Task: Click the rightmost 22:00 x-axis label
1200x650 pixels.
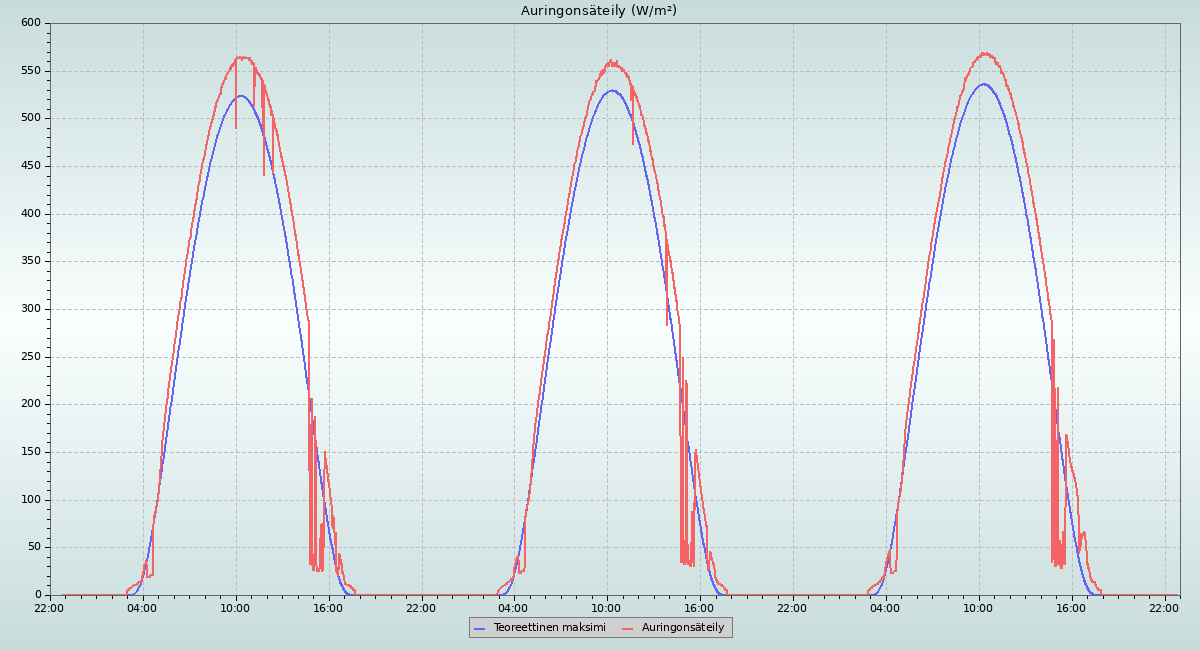Action: (x=1164, y=608)
